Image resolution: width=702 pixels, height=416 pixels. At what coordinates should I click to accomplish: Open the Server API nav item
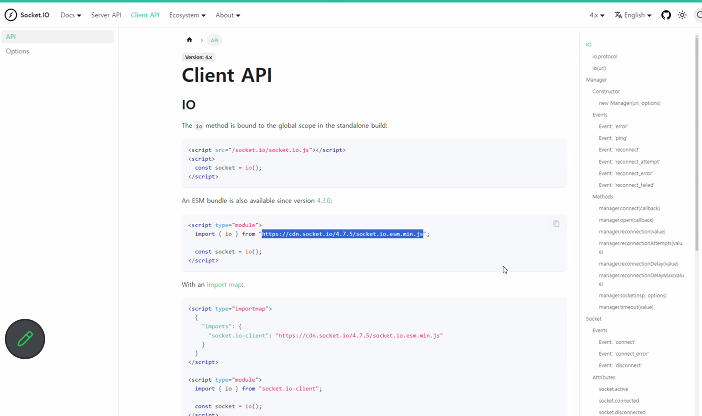[106, 15]
